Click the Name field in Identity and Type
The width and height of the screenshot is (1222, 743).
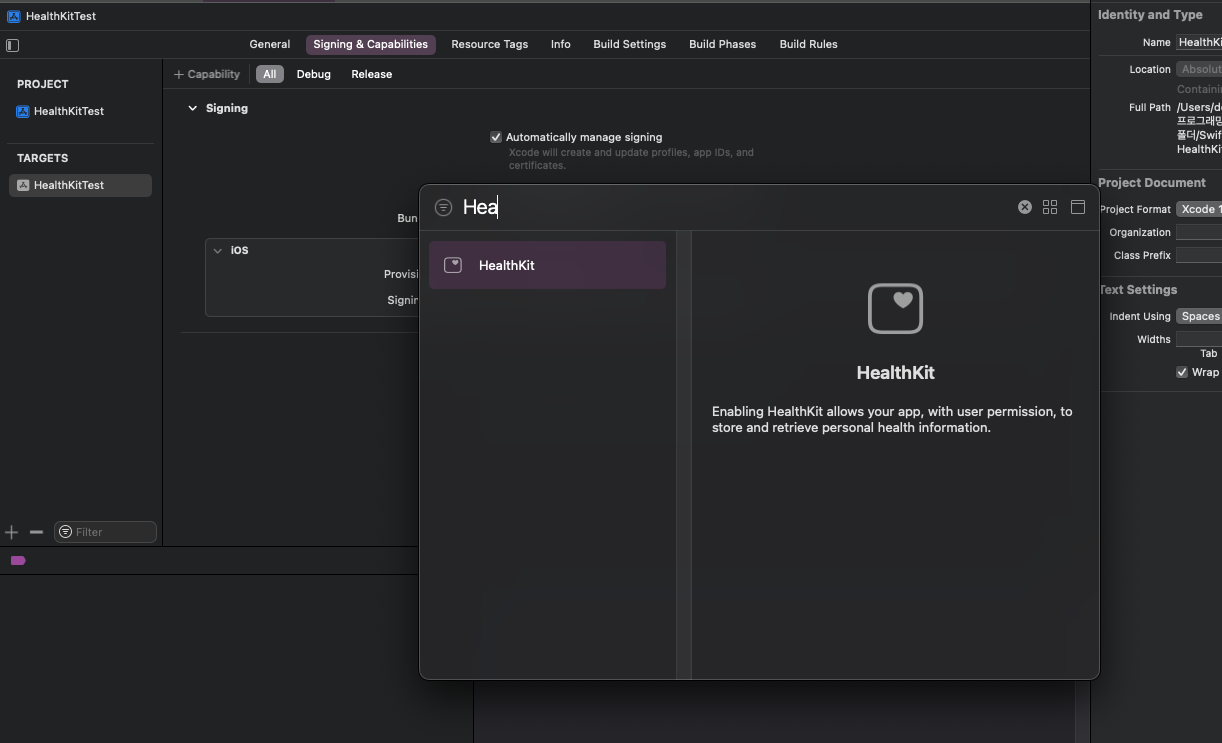(1199, 42)
